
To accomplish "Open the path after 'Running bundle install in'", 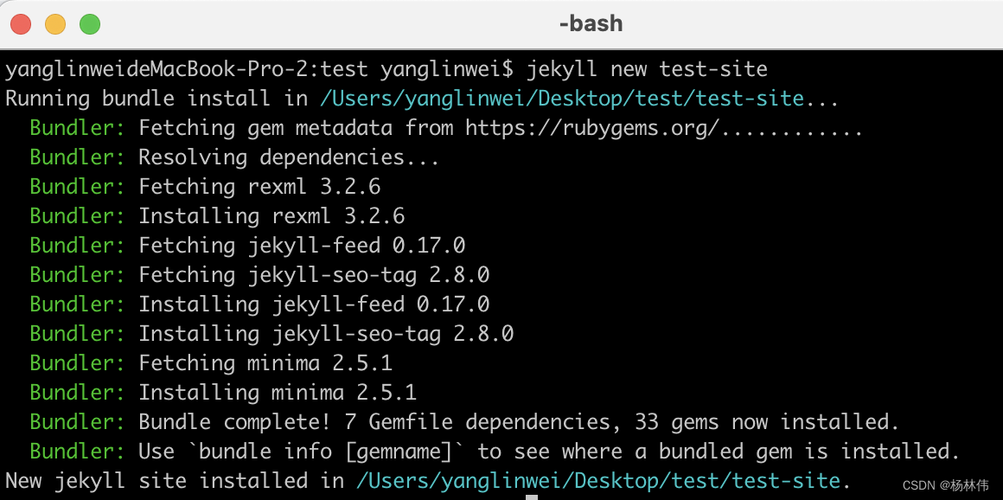I will [x=562, y=98].
